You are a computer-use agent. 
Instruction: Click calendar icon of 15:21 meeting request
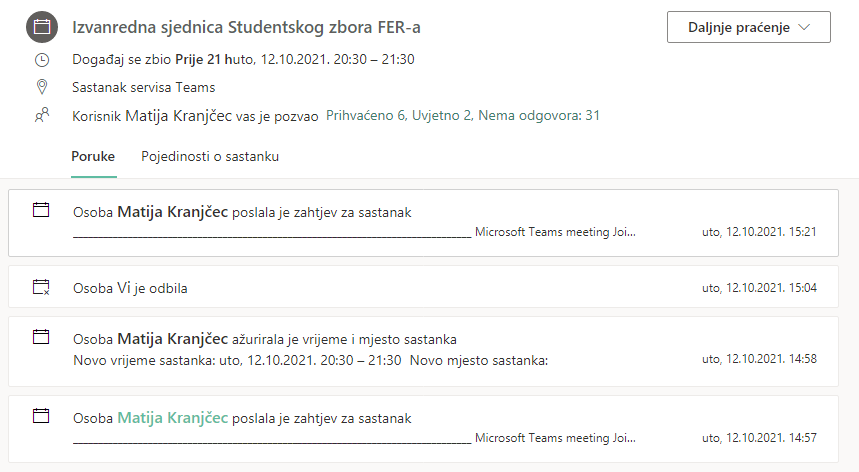coord(41,210)
